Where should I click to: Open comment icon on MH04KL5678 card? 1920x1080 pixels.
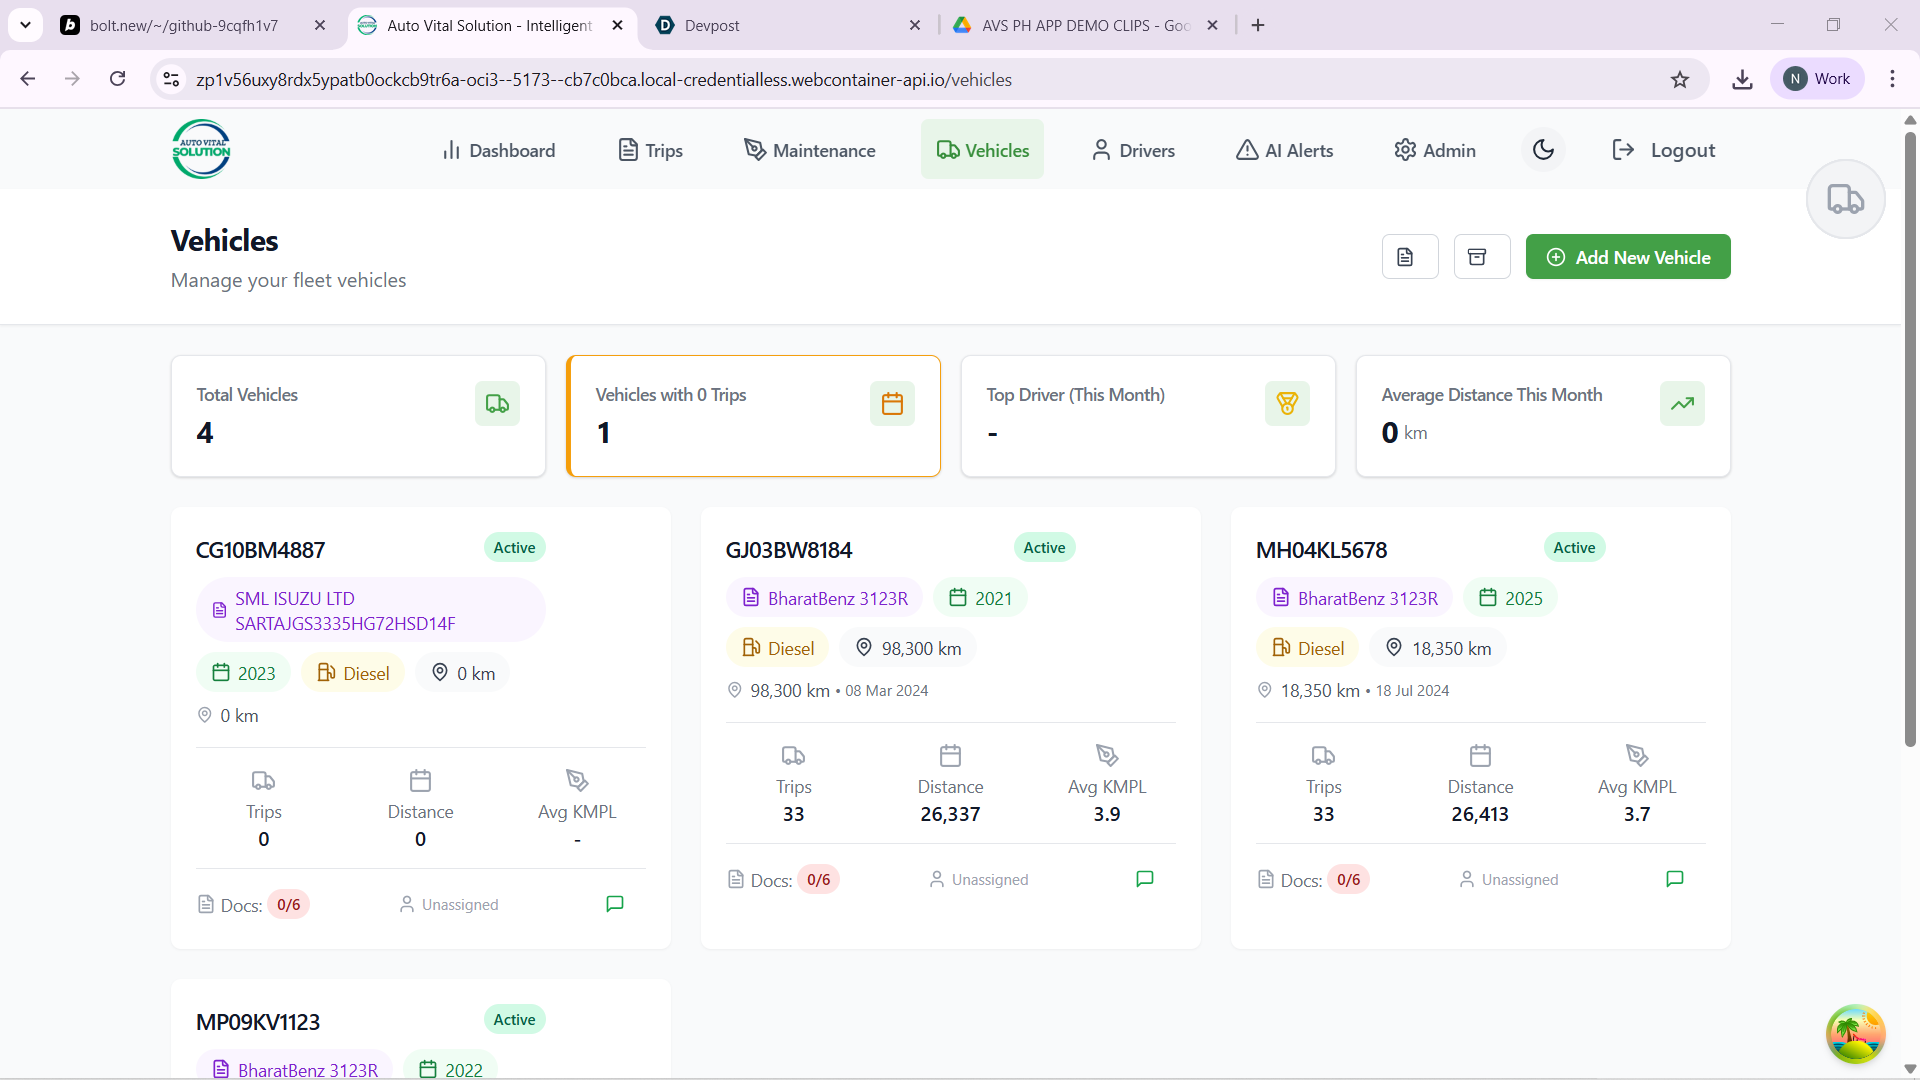[1675, 879]
